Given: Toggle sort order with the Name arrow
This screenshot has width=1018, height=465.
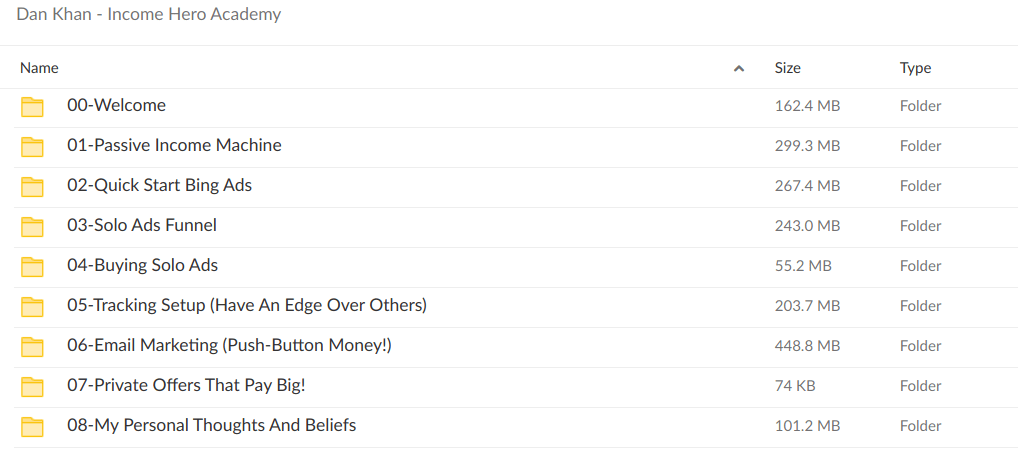Looking at the screenshot, I should tap(739, 69).
